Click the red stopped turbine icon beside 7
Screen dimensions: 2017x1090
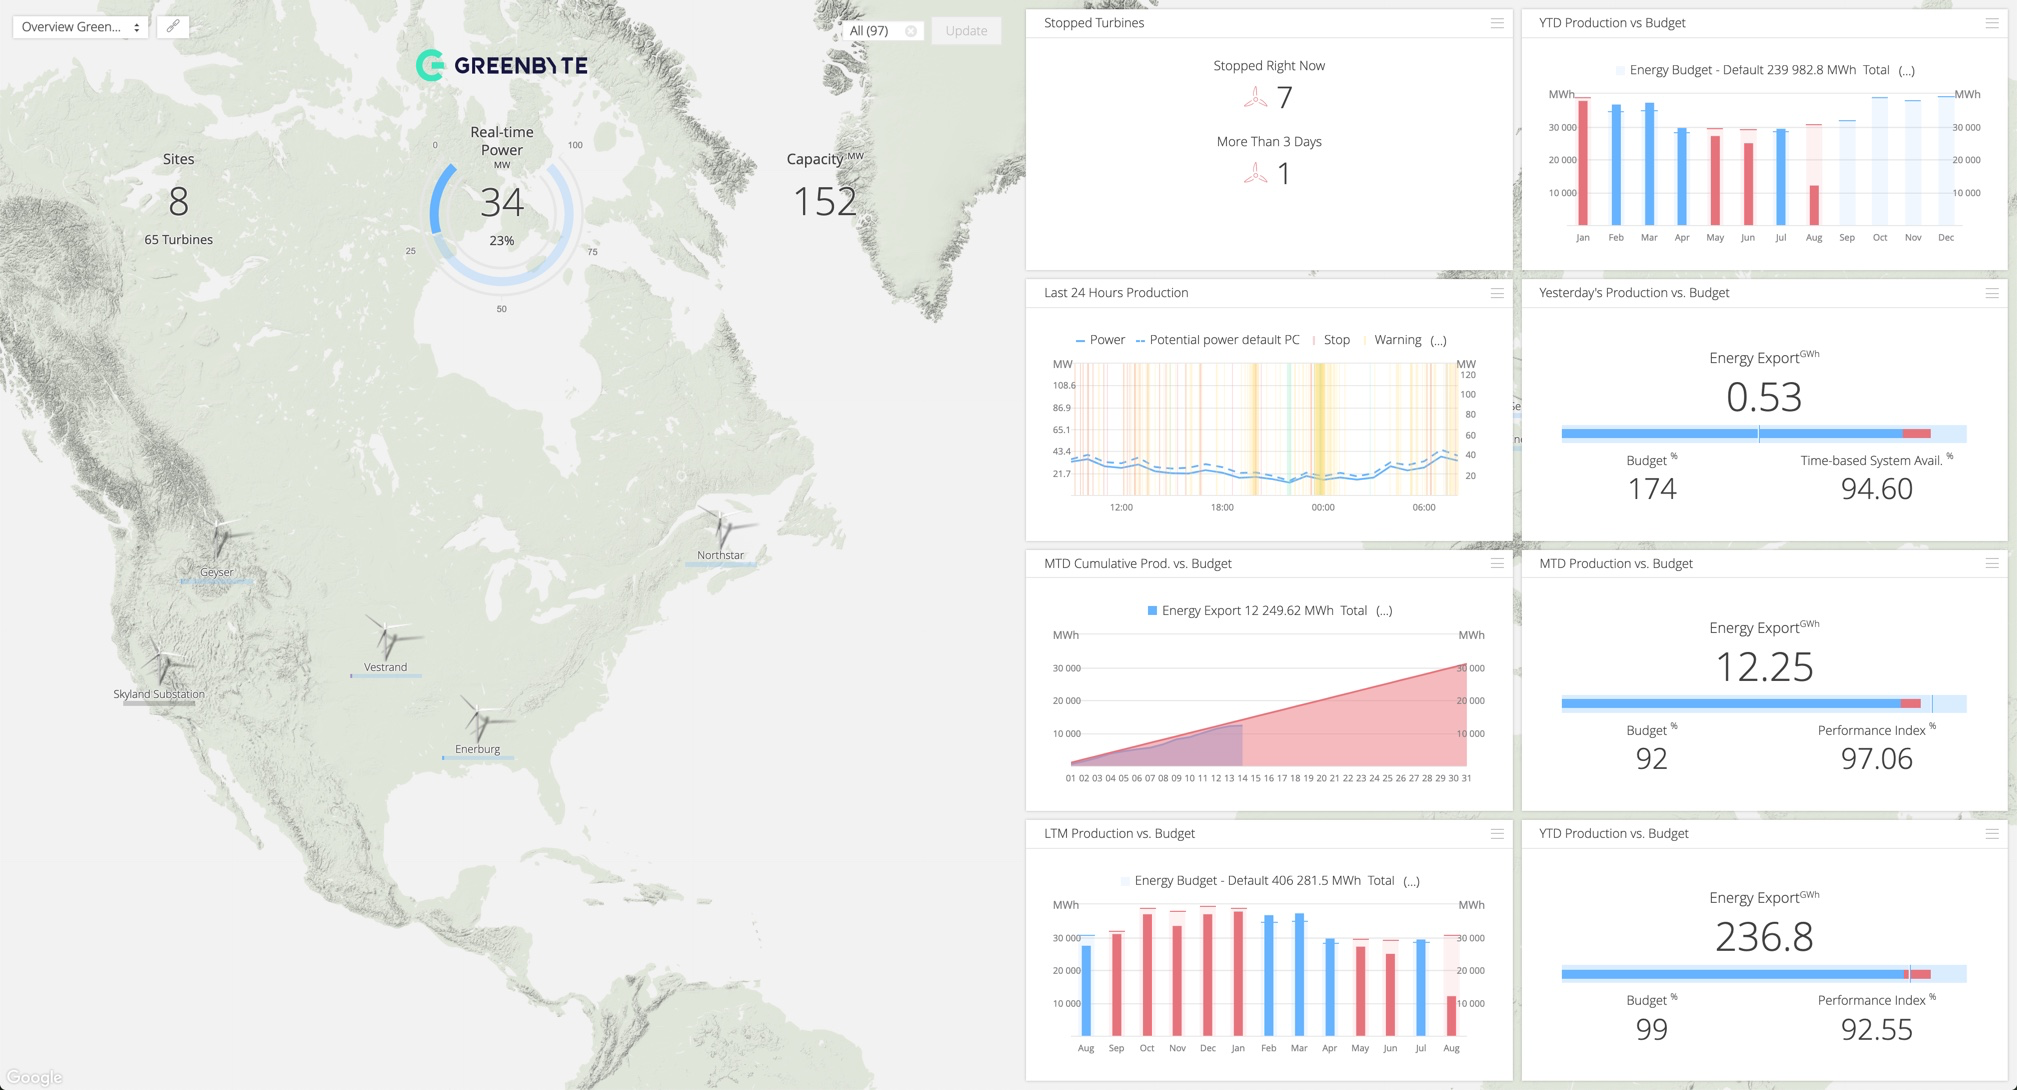click(x=1255, y=98)
